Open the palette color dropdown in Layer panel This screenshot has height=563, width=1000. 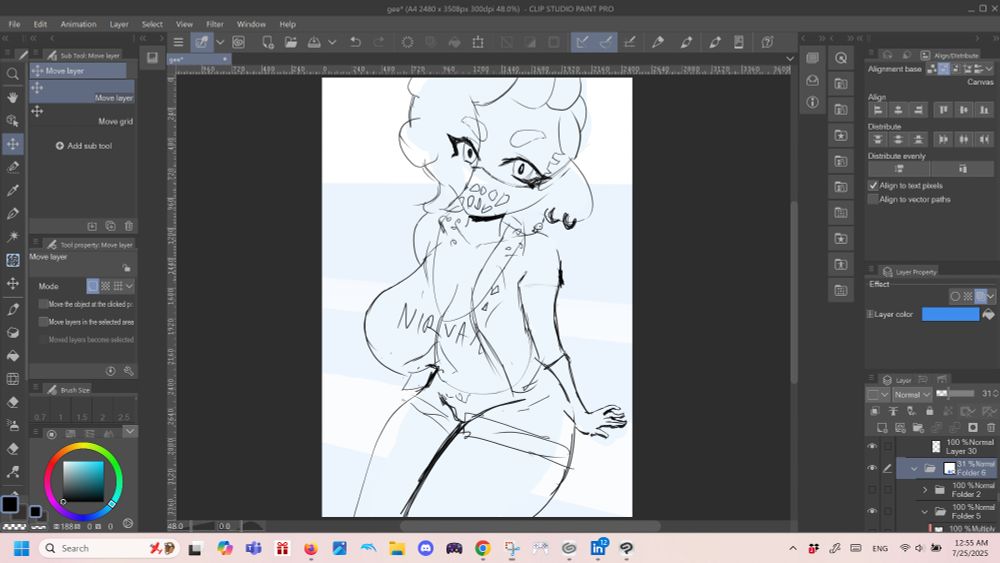878,395
